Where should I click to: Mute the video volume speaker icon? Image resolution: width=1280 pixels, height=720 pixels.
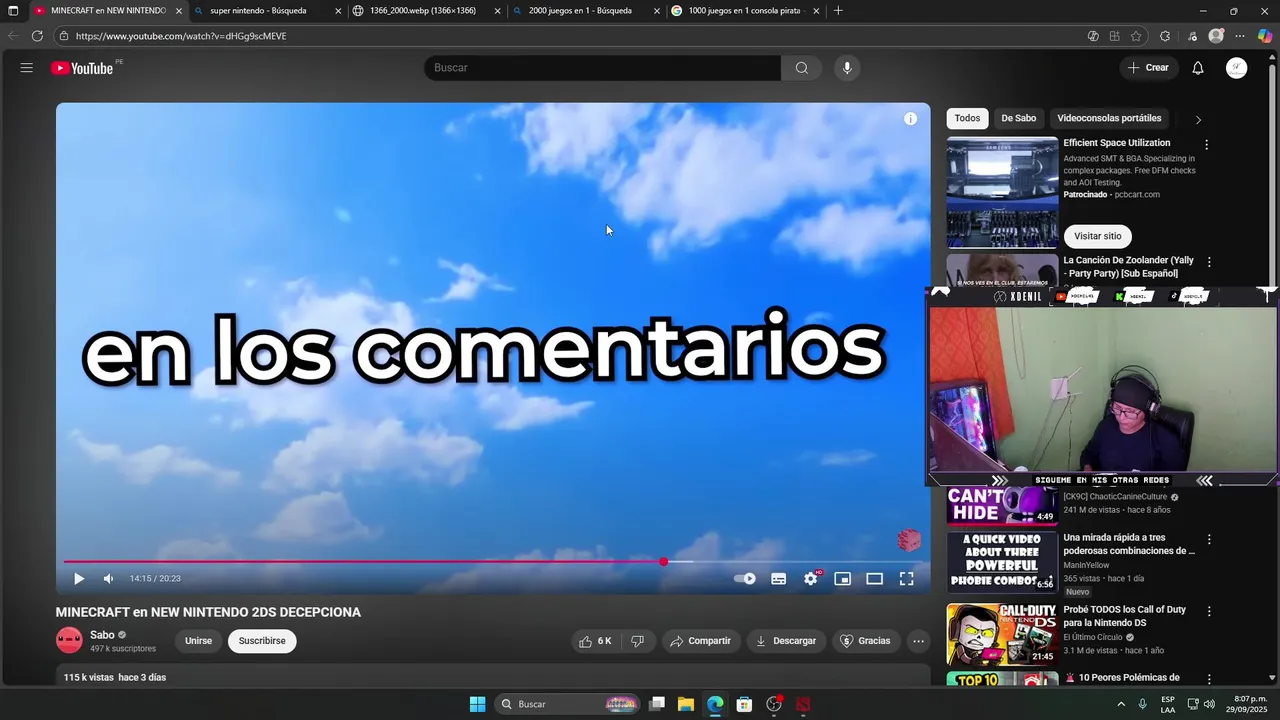point(108,579)
